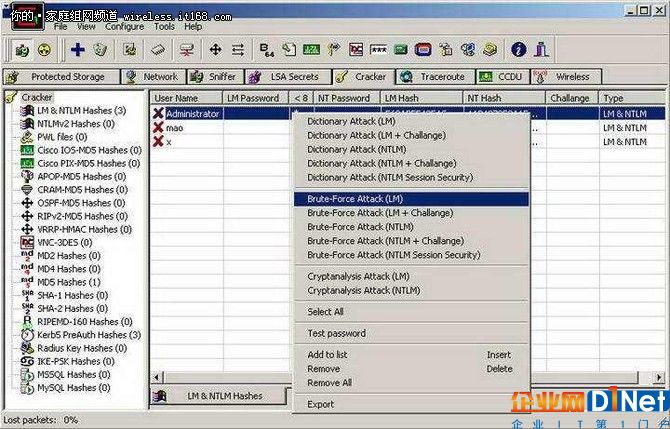This screenshot has width=670, height=429.
Task: Click the LM Hash column header
Action: pos(421,98)
